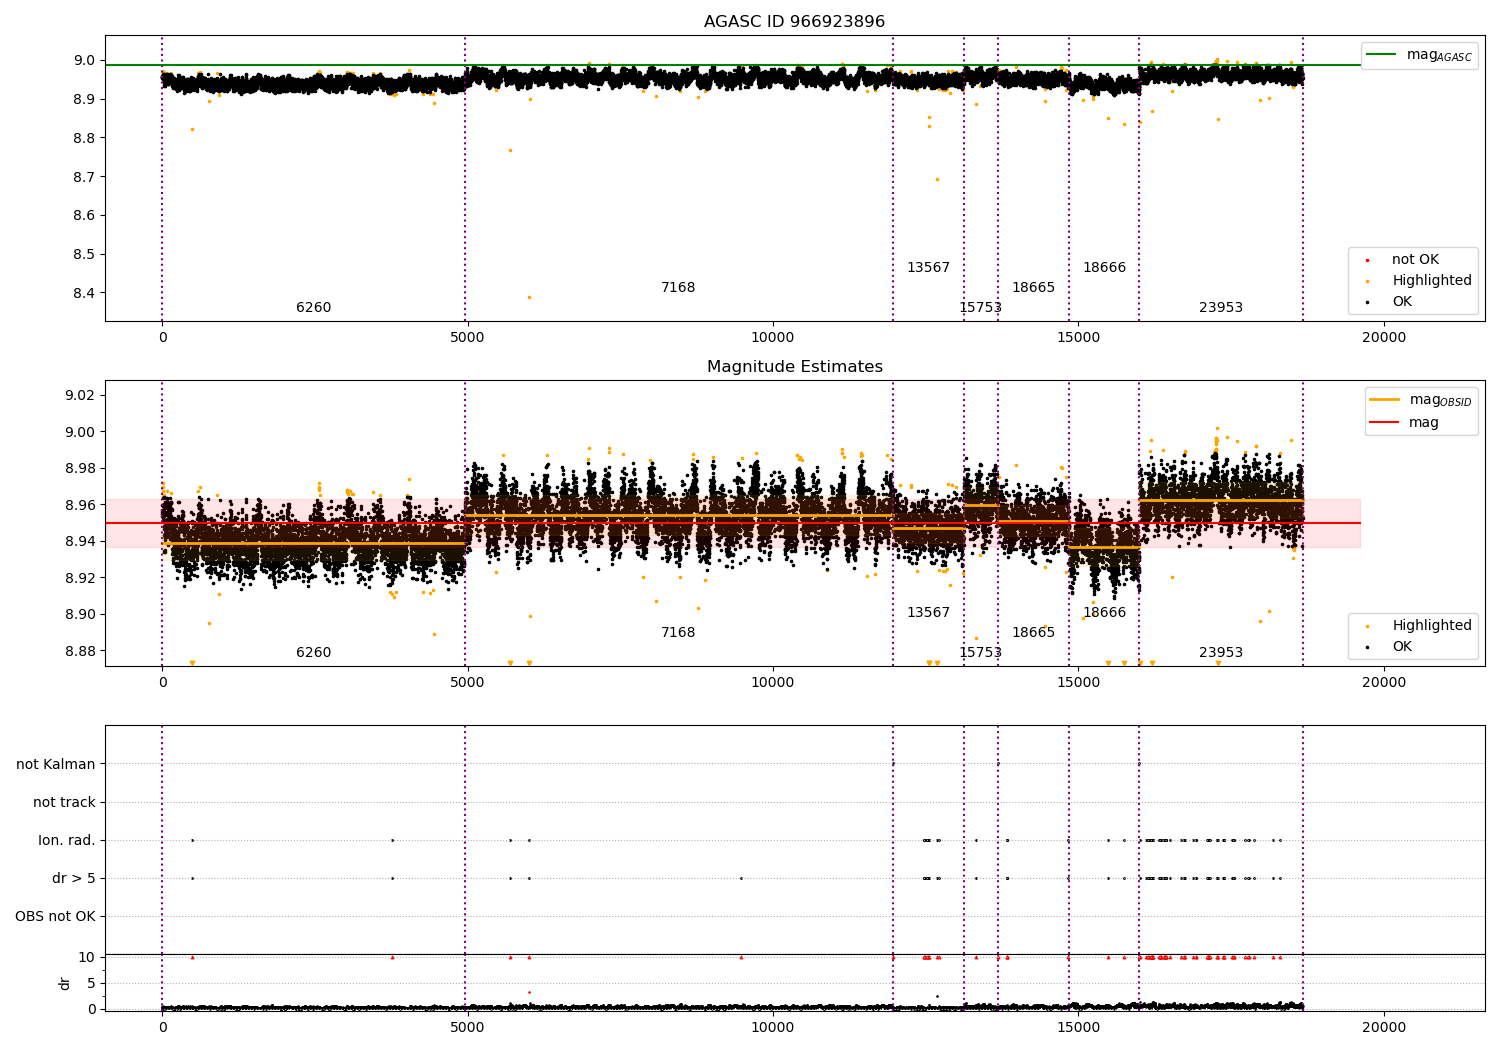The width and height of the screenshot is (1500, 1050).
Task: Click the mag OBSID legend label
Action: pos(1441,400)
